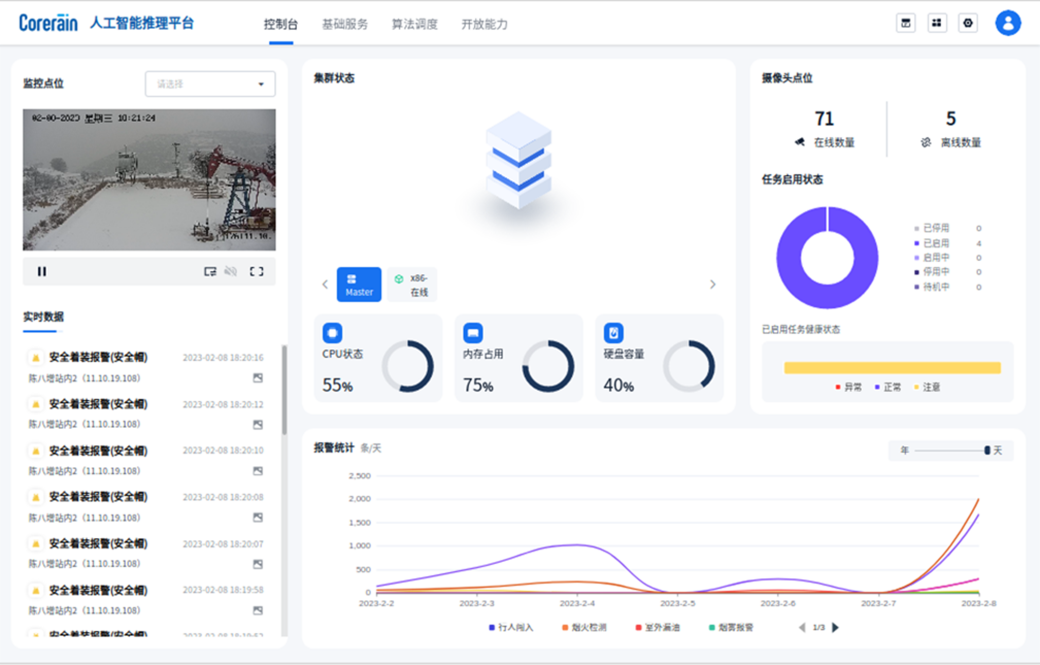Click the grid layout icon in header

coord(937,23)
